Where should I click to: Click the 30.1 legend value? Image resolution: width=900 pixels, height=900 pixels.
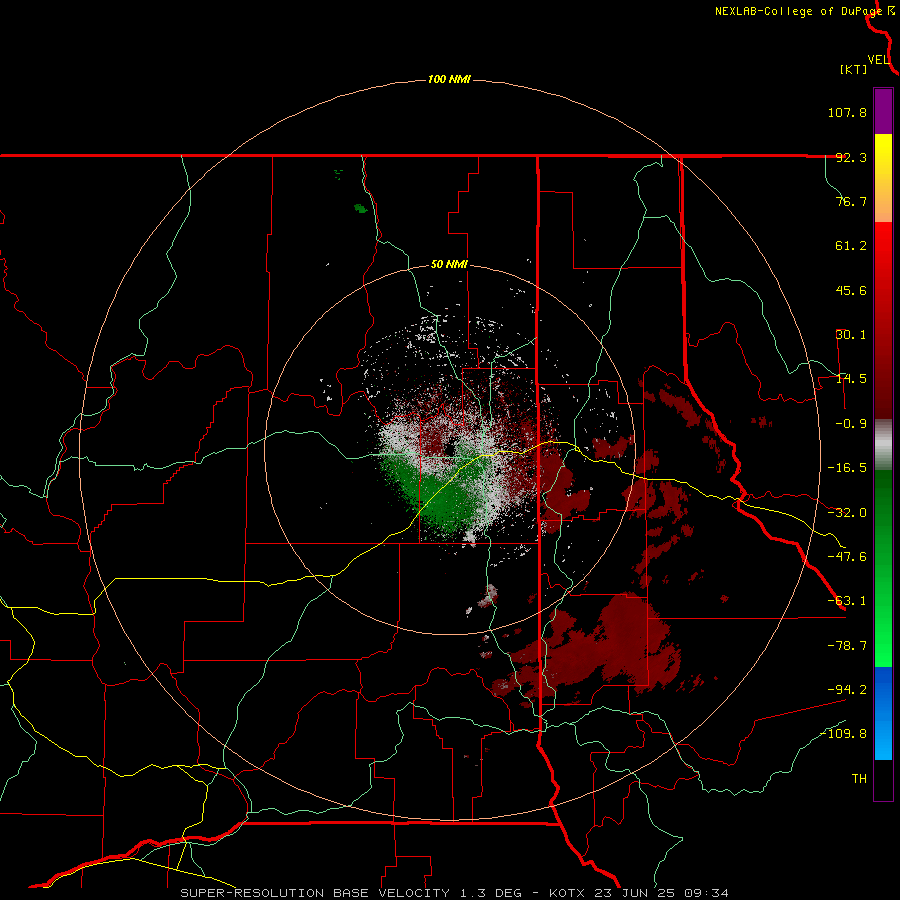point(851,335)
